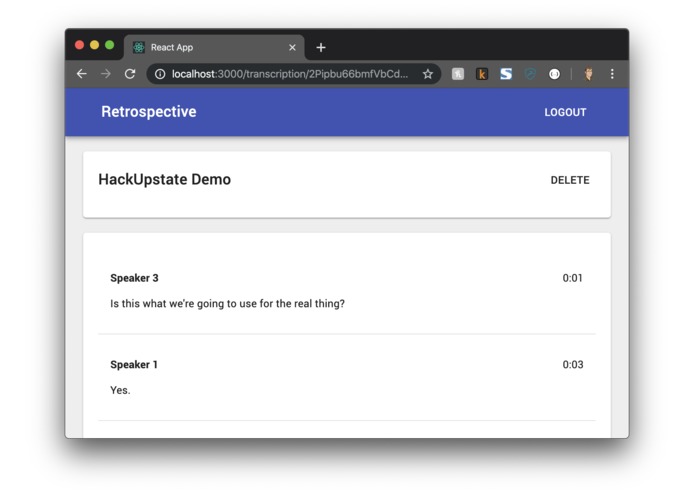
Task: Click the 0:01 timestamp
Action: [x=572, y=278]
